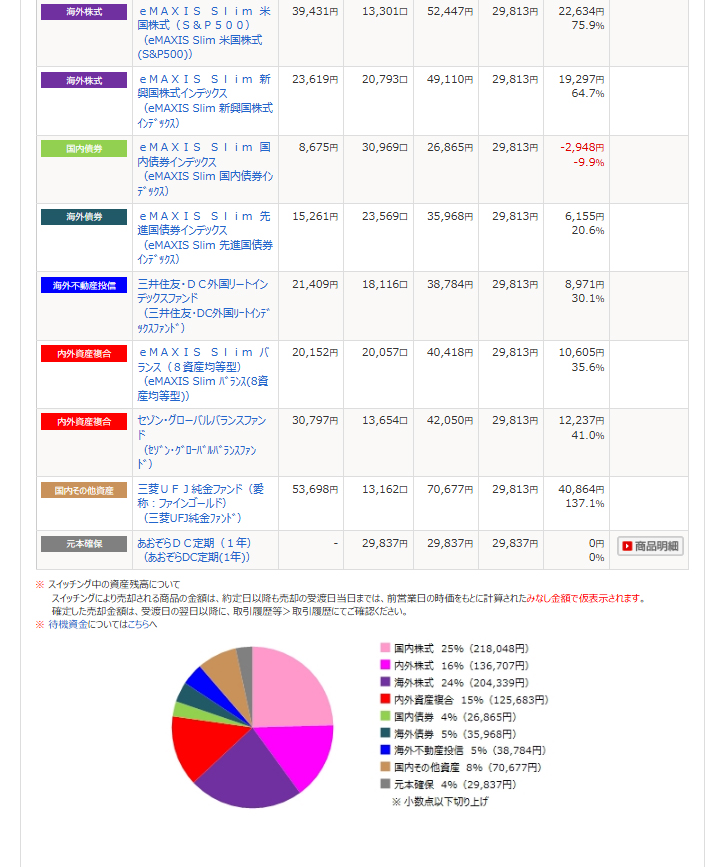Select eMAXIS Slim 国内債券インデックス fund name

click(205, 161)
